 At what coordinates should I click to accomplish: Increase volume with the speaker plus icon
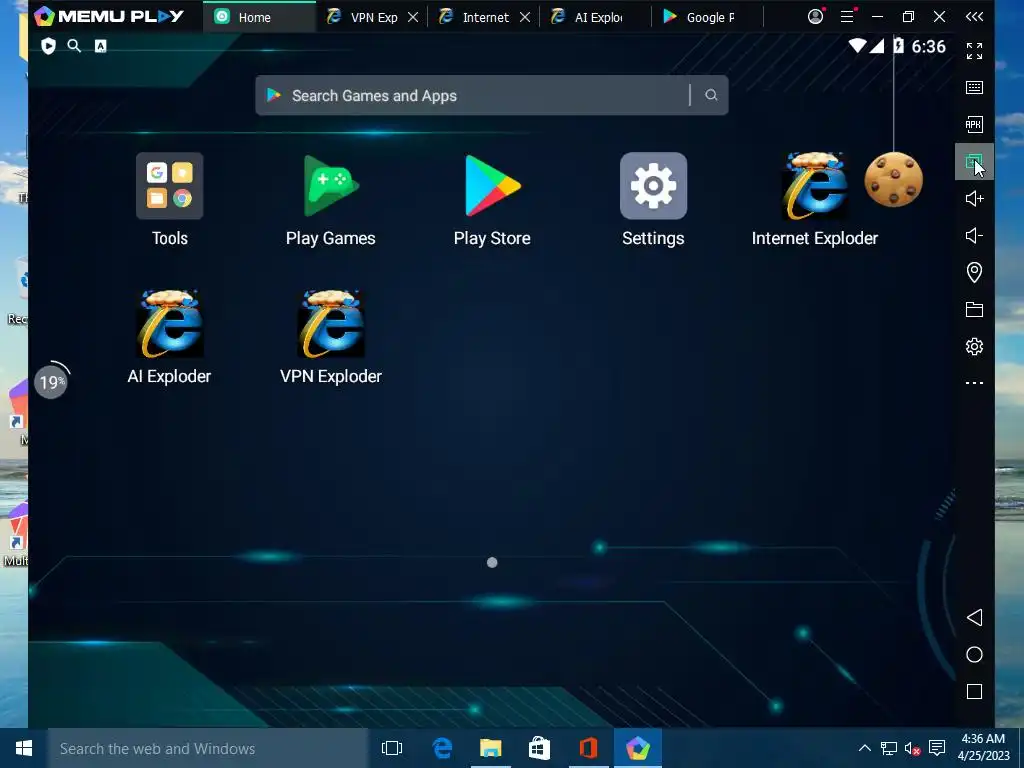click(974, 199)
